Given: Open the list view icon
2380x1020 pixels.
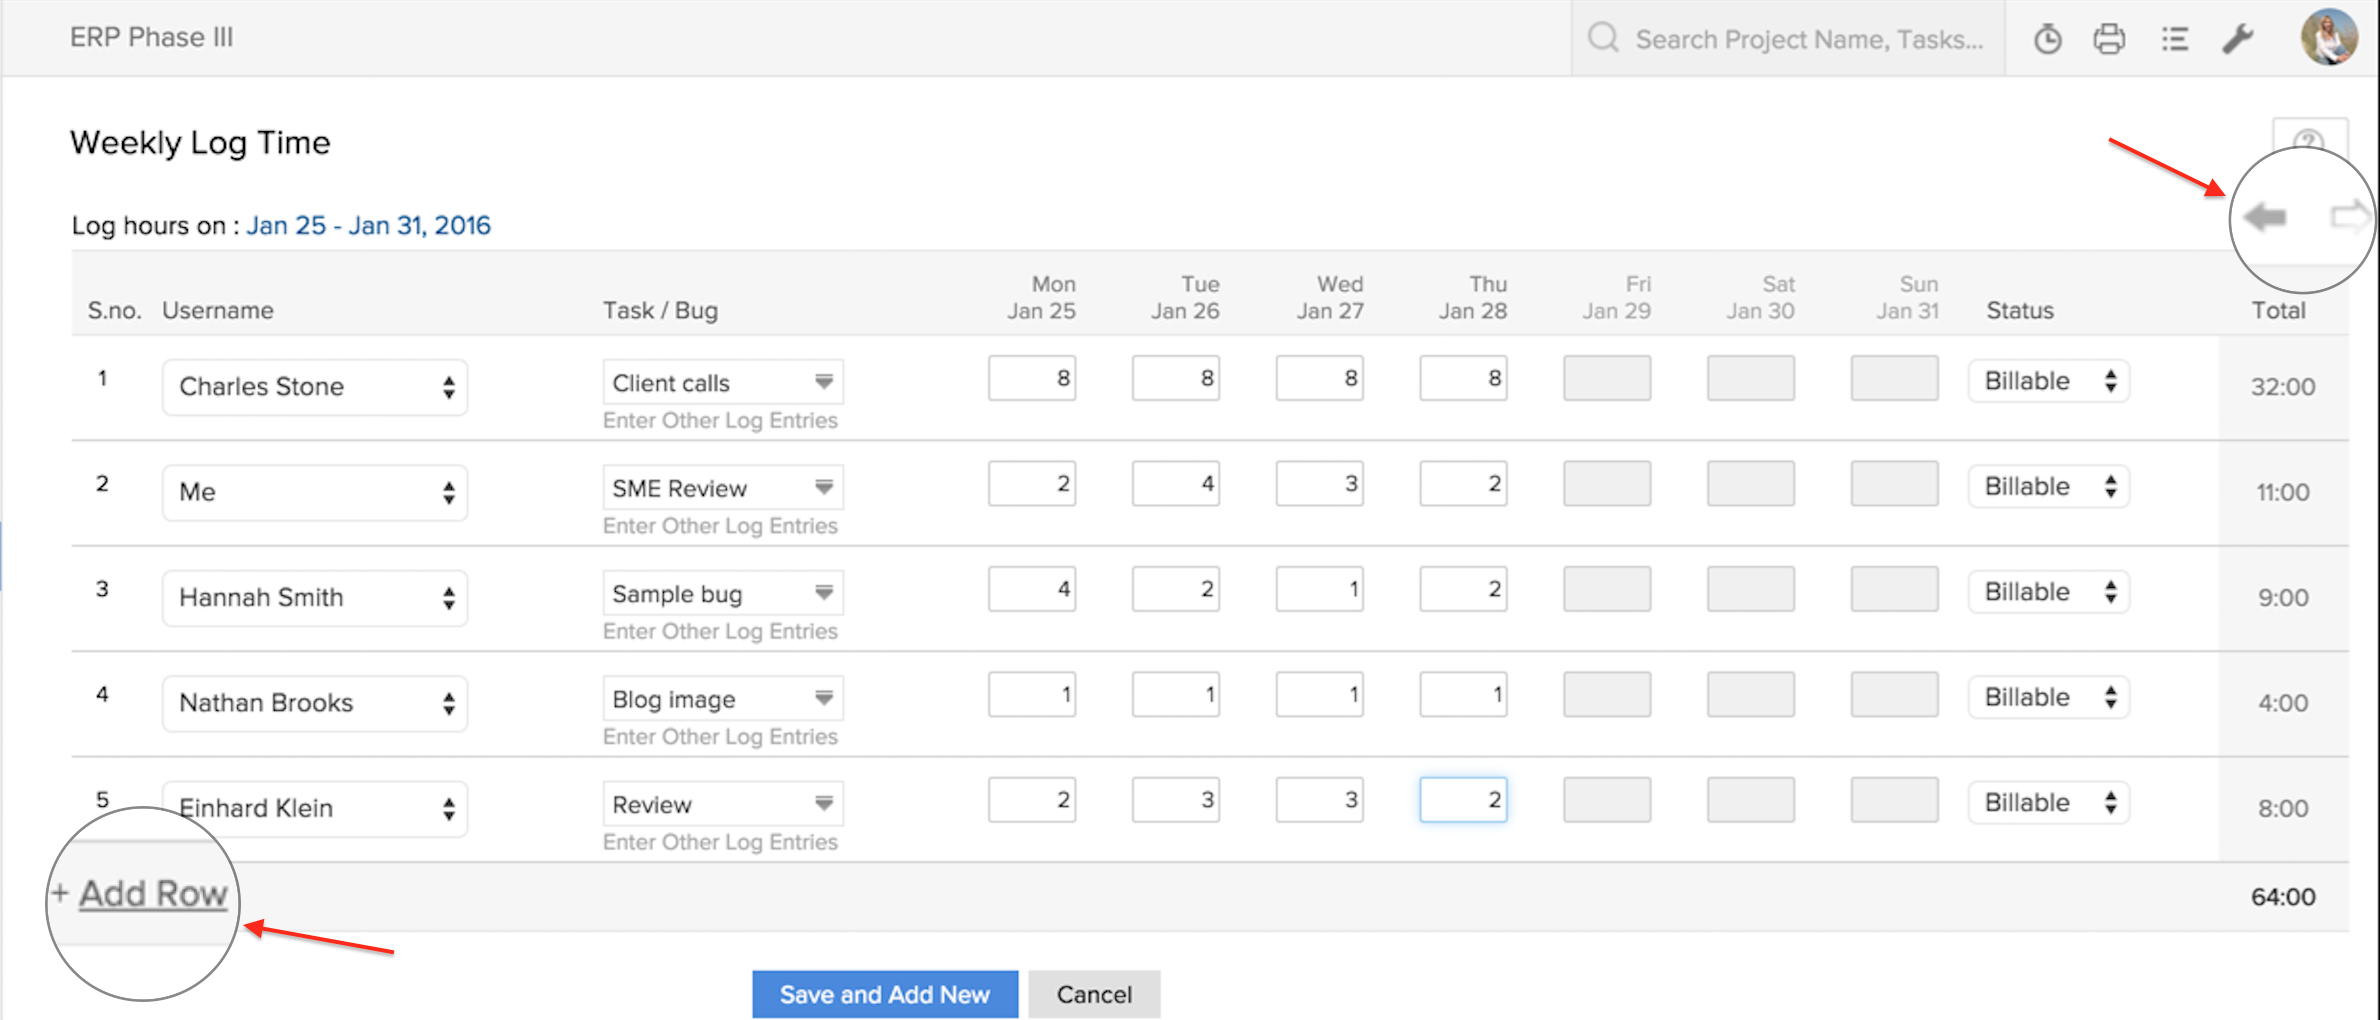Looking at the screenshot, I should point(2174,39).
